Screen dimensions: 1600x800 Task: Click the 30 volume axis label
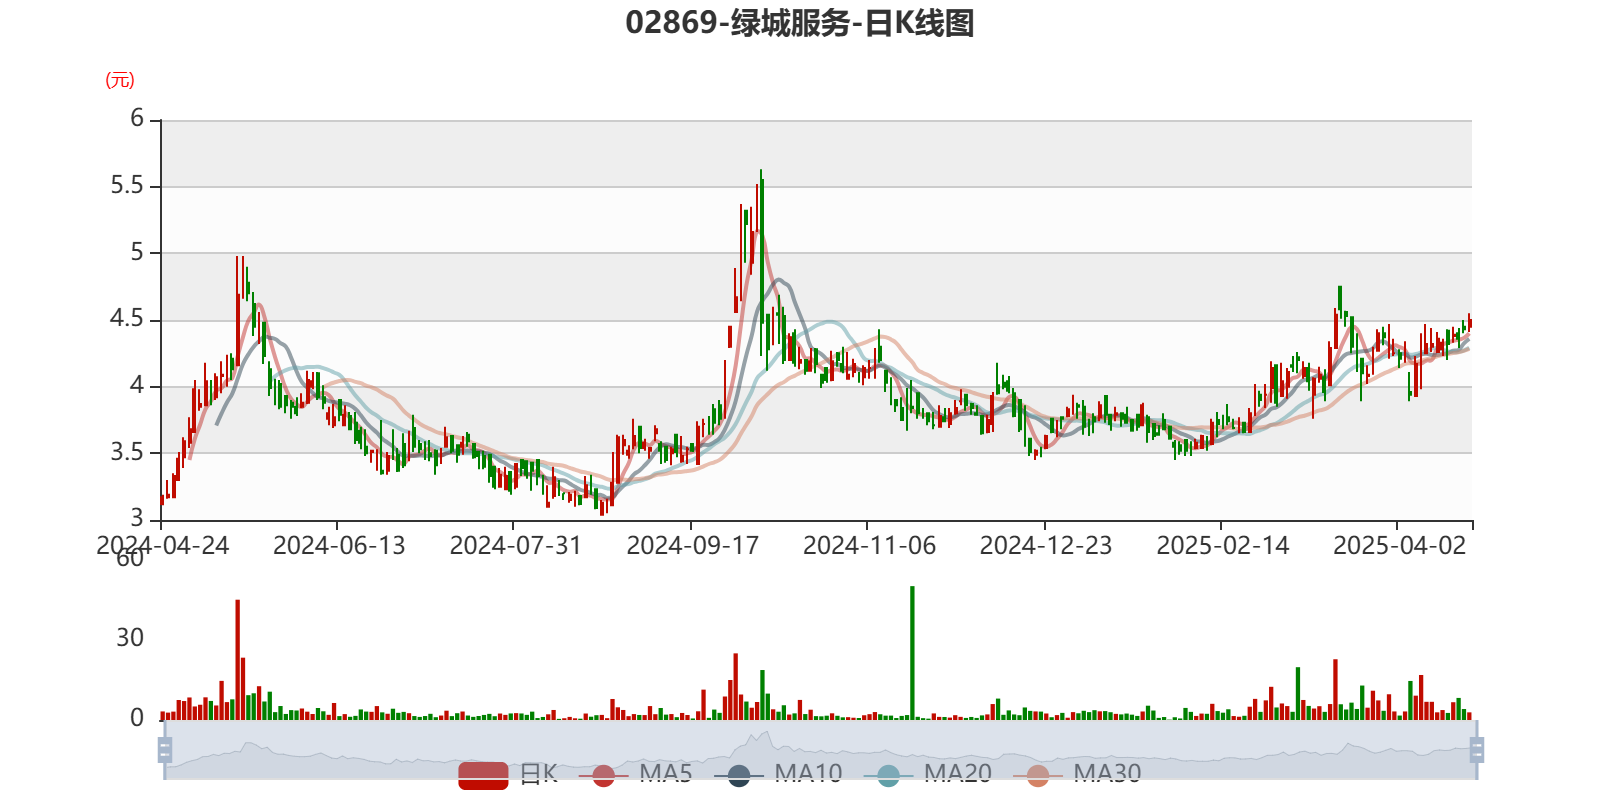(x=130, y=638)
